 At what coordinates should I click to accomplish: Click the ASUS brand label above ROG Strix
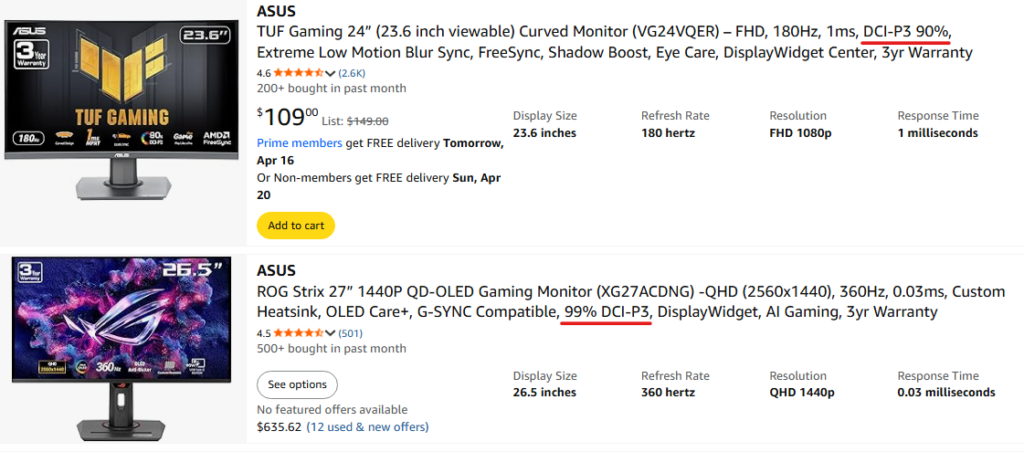276,270
